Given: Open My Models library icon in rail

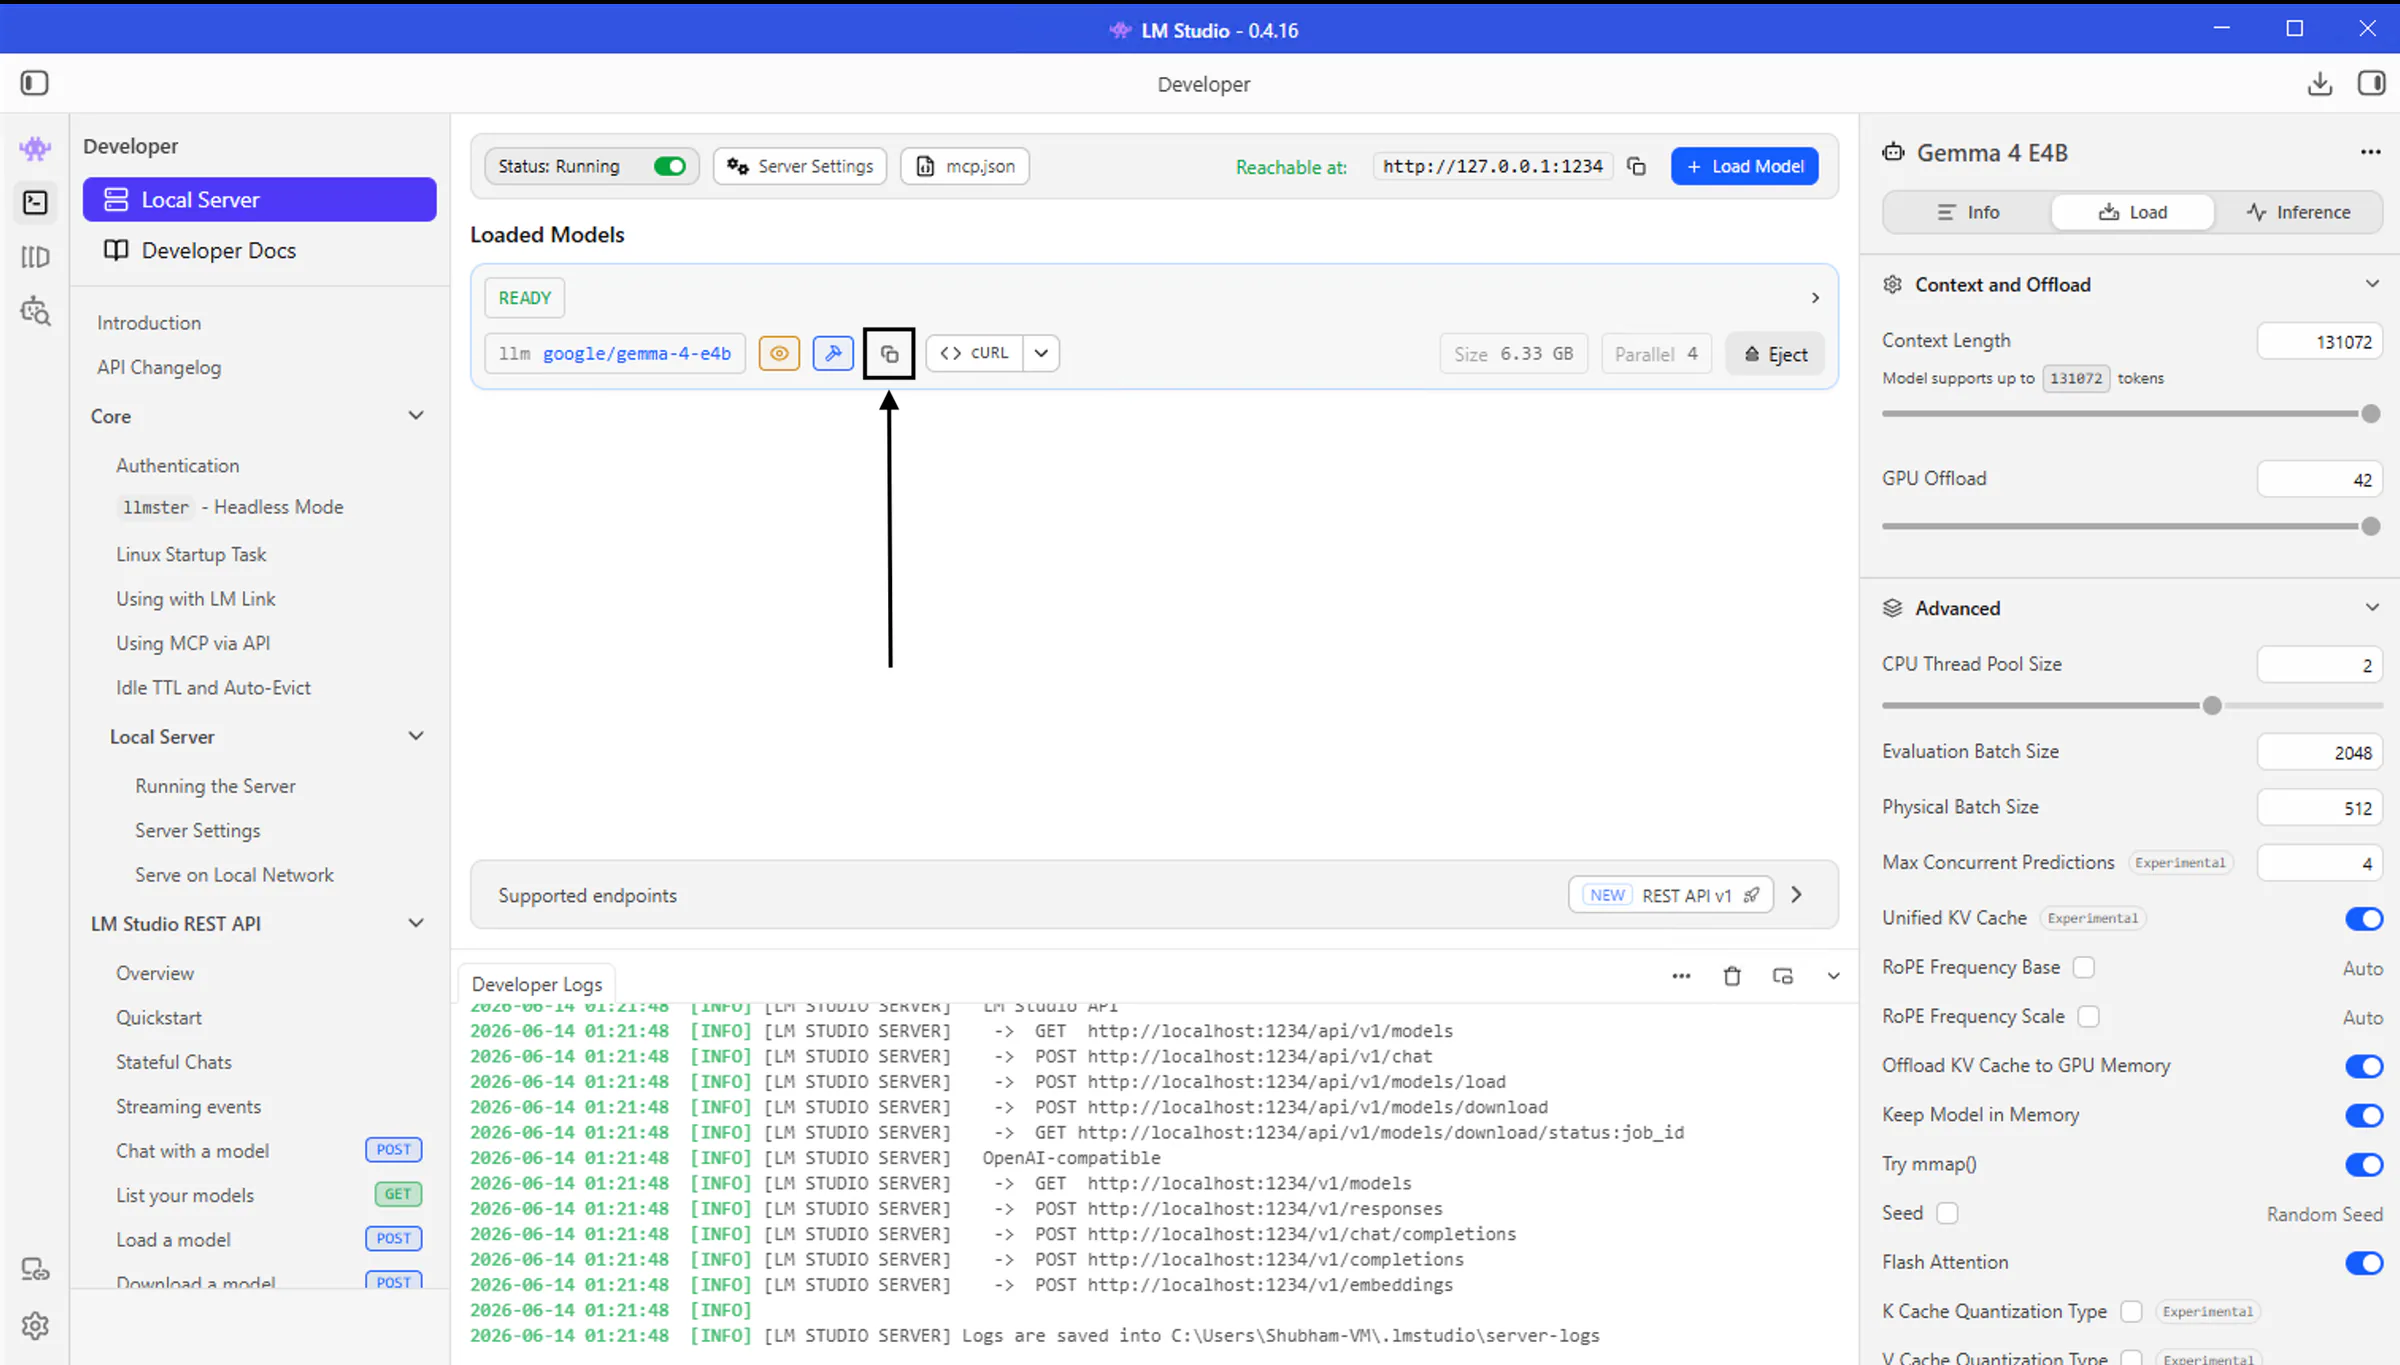Looking at the screenshot, I should pyautogui.click(x=35, y=257).
